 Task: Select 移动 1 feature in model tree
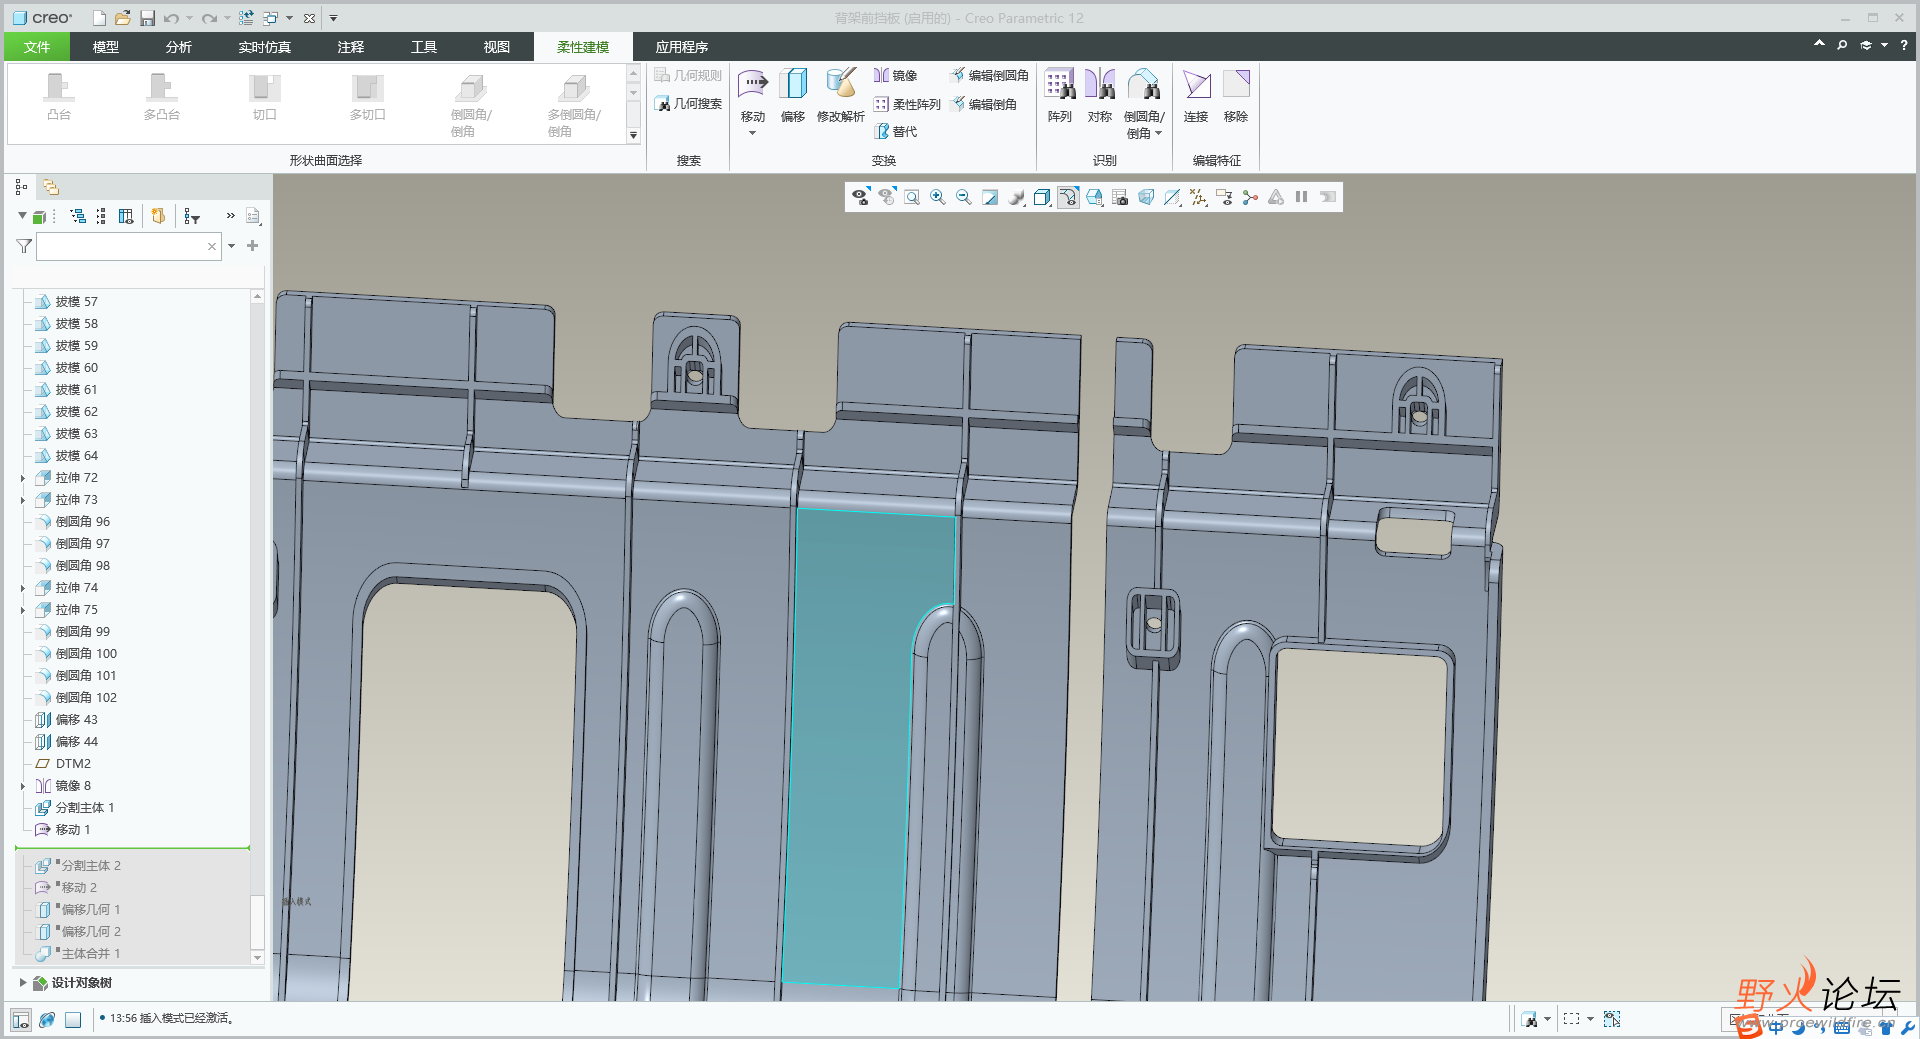73,830
